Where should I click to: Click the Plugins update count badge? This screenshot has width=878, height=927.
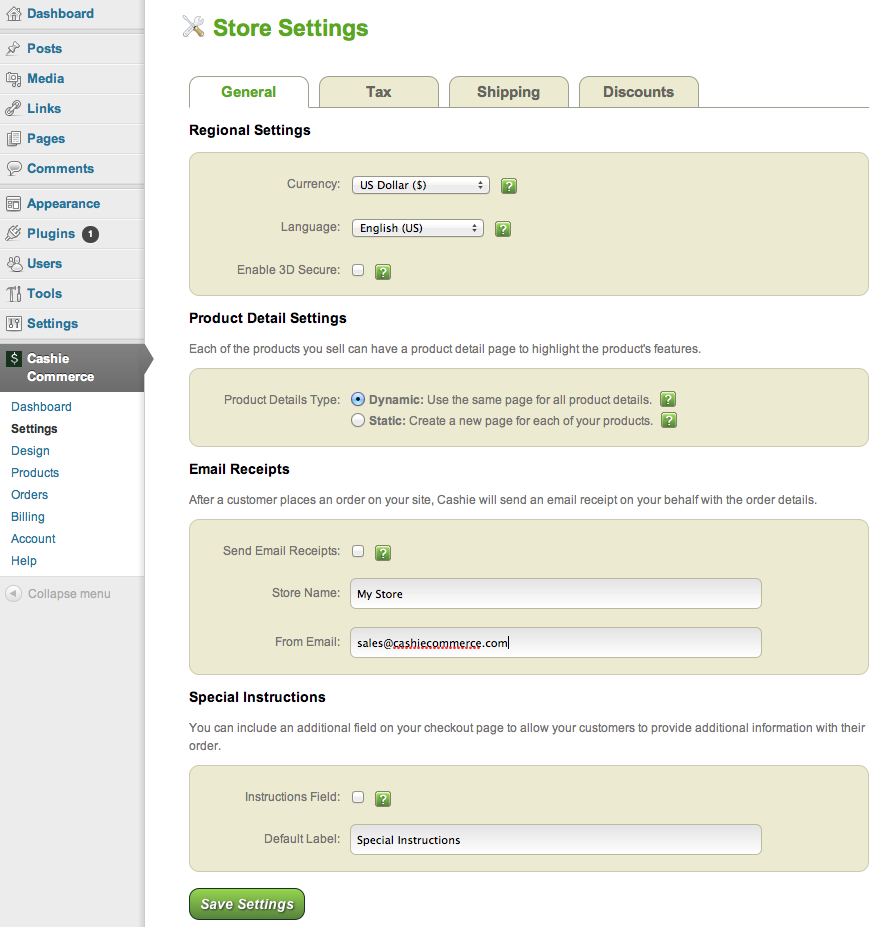[90, 234]
